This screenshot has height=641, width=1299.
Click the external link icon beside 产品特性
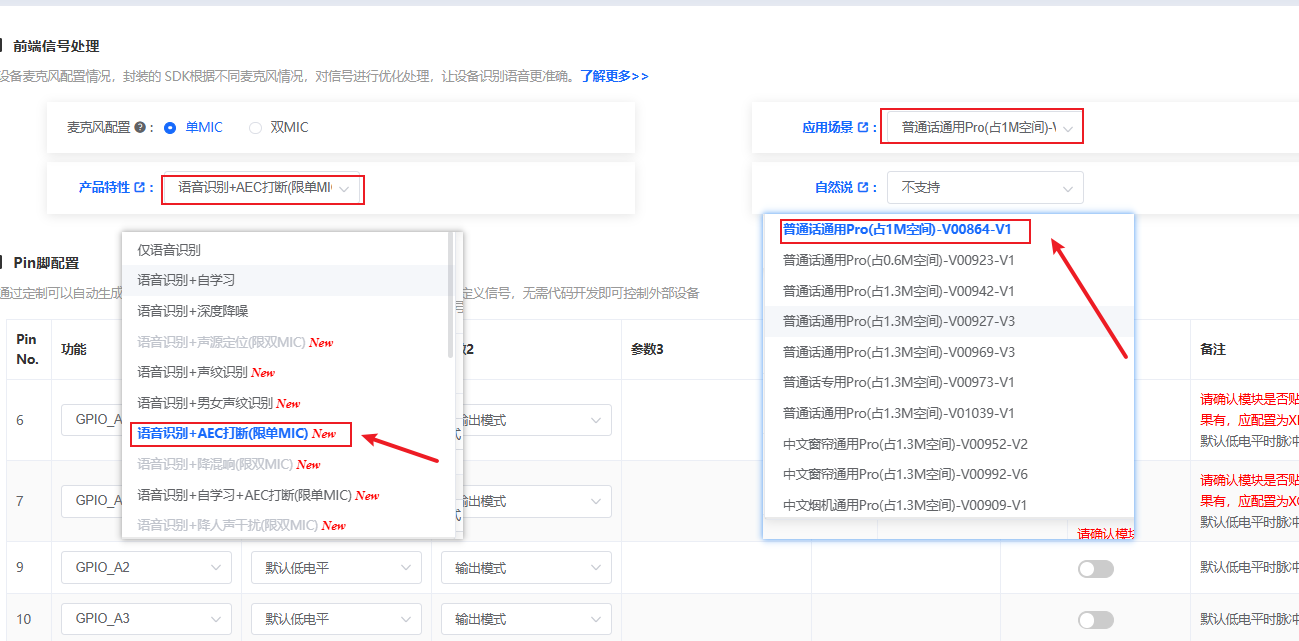[x=139, y=187]
